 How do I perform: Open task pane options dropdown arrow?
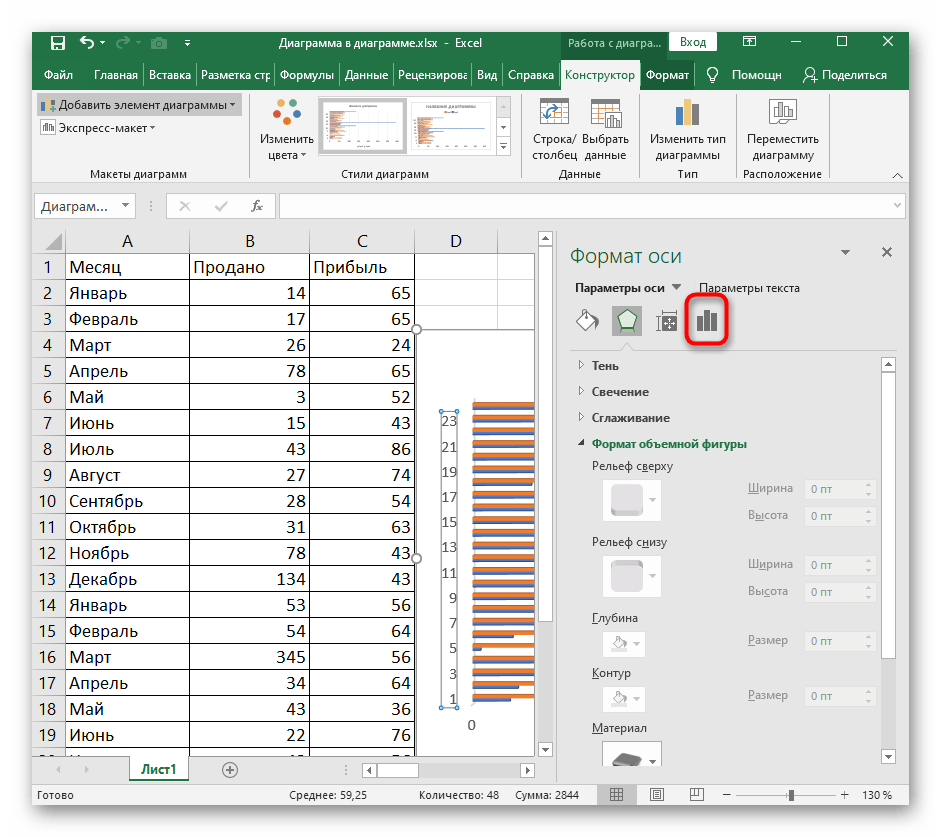pyautogui.click(x=846, y=253)
